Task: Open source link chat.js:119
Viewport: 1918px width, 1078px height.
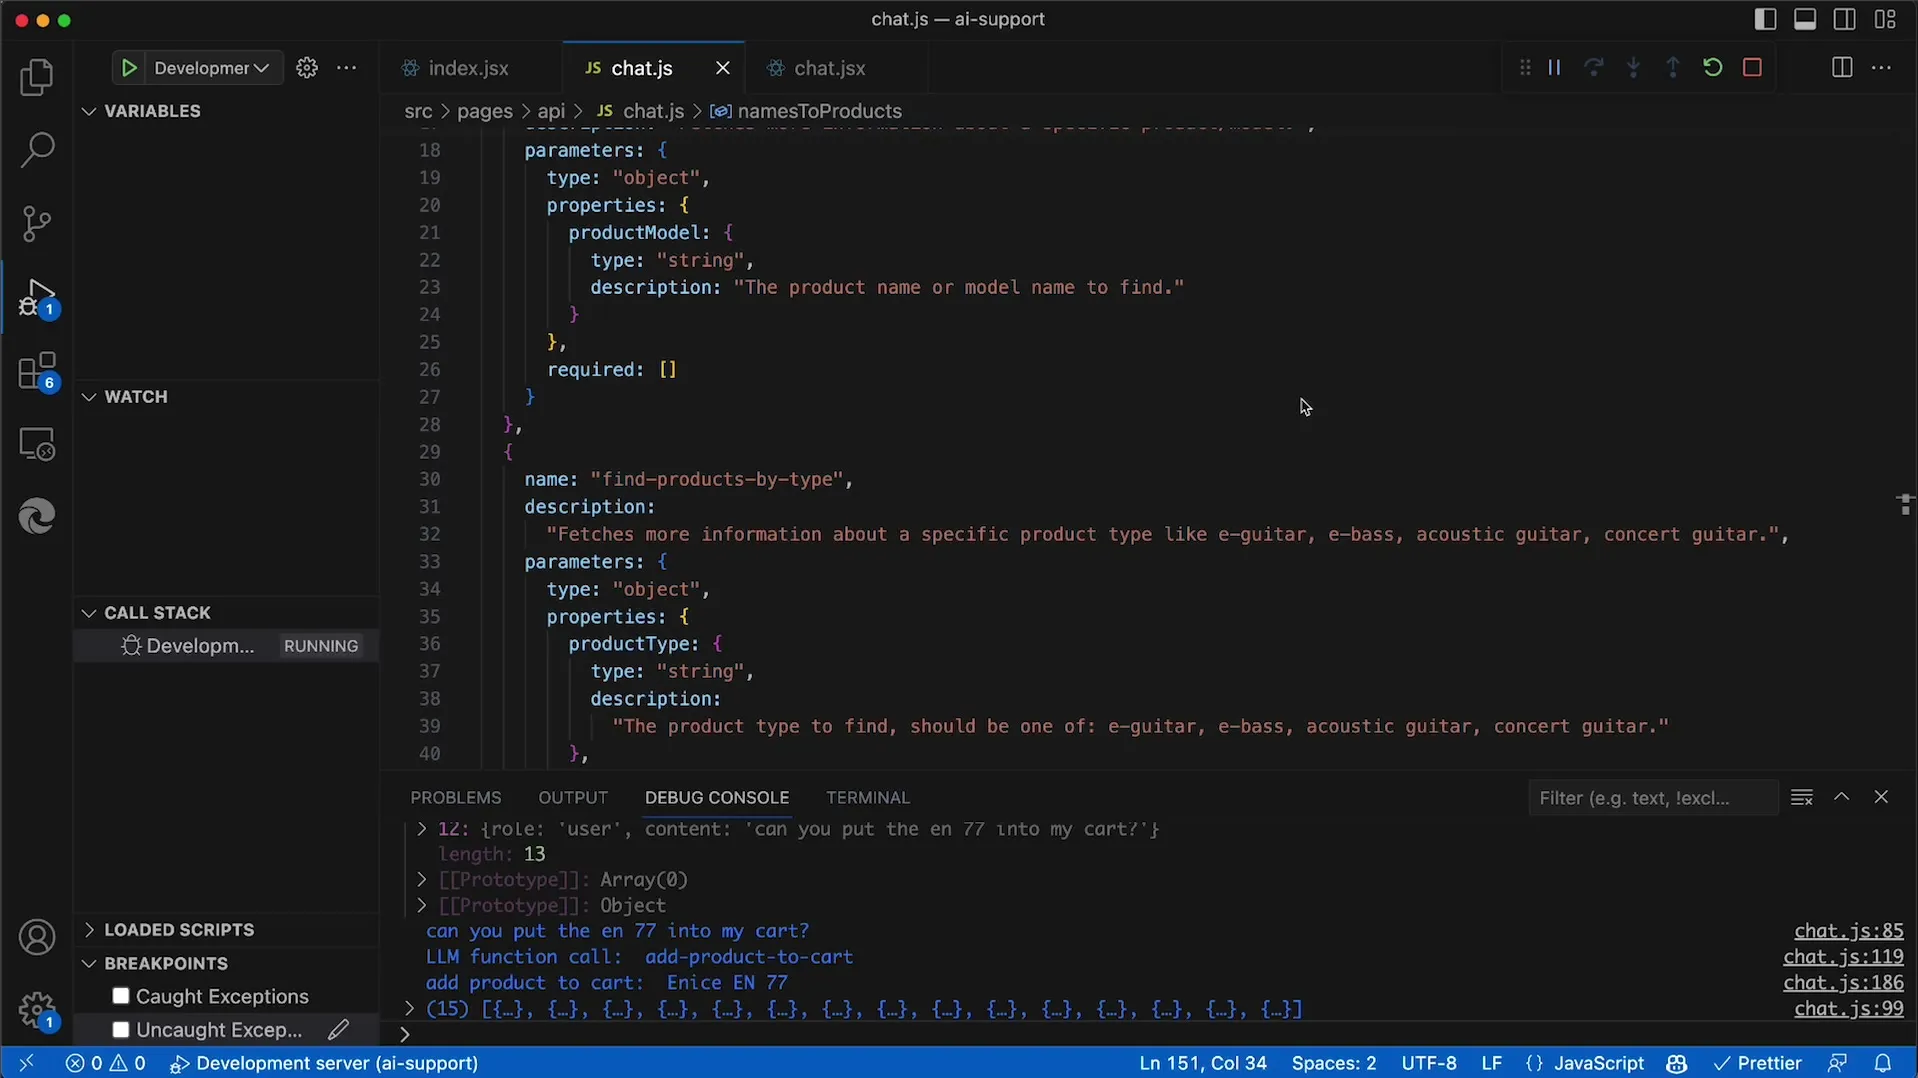Action: [x=1843, y=957]
